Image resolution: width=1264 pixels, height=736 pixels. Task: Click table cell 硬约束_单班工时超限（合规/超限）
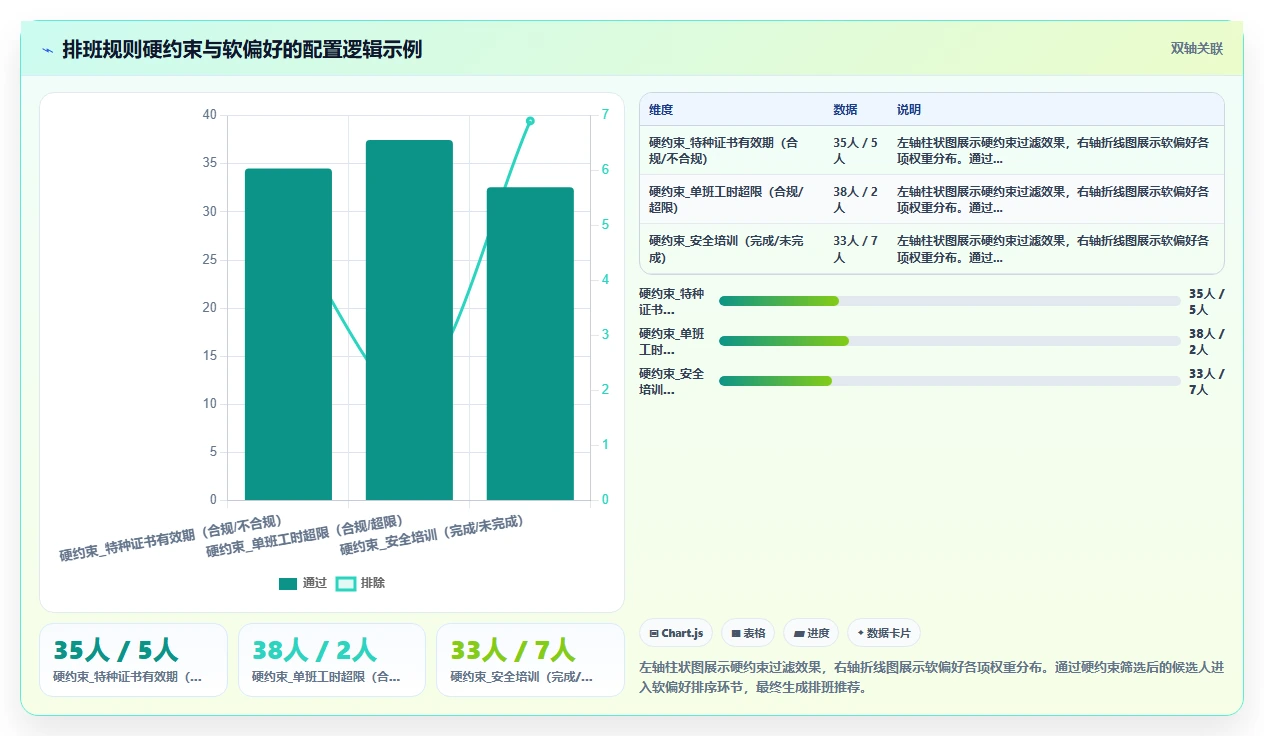tap(732, 199)
